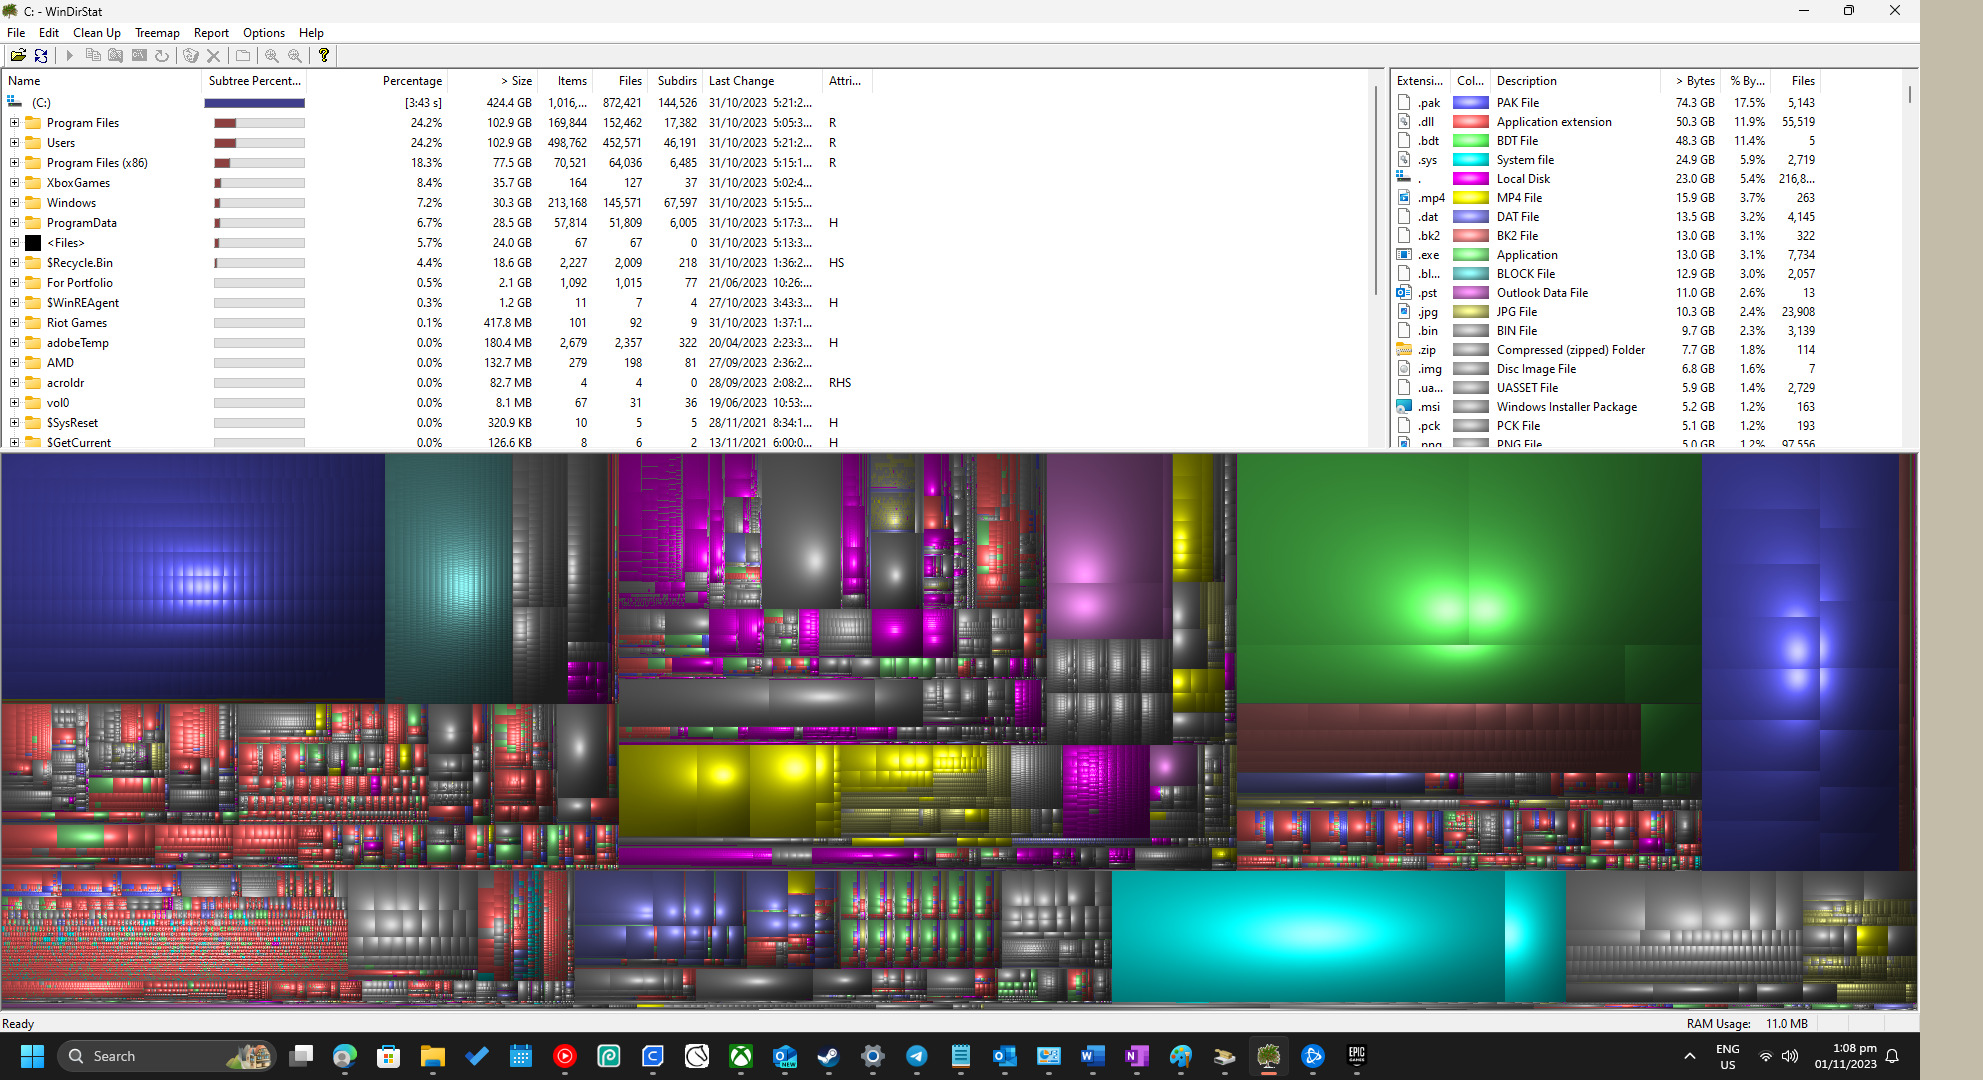Click the Windows Start button
Image resolution: width=1983 pixels, height=1080 pixels.
click(x=32, y=1056)
